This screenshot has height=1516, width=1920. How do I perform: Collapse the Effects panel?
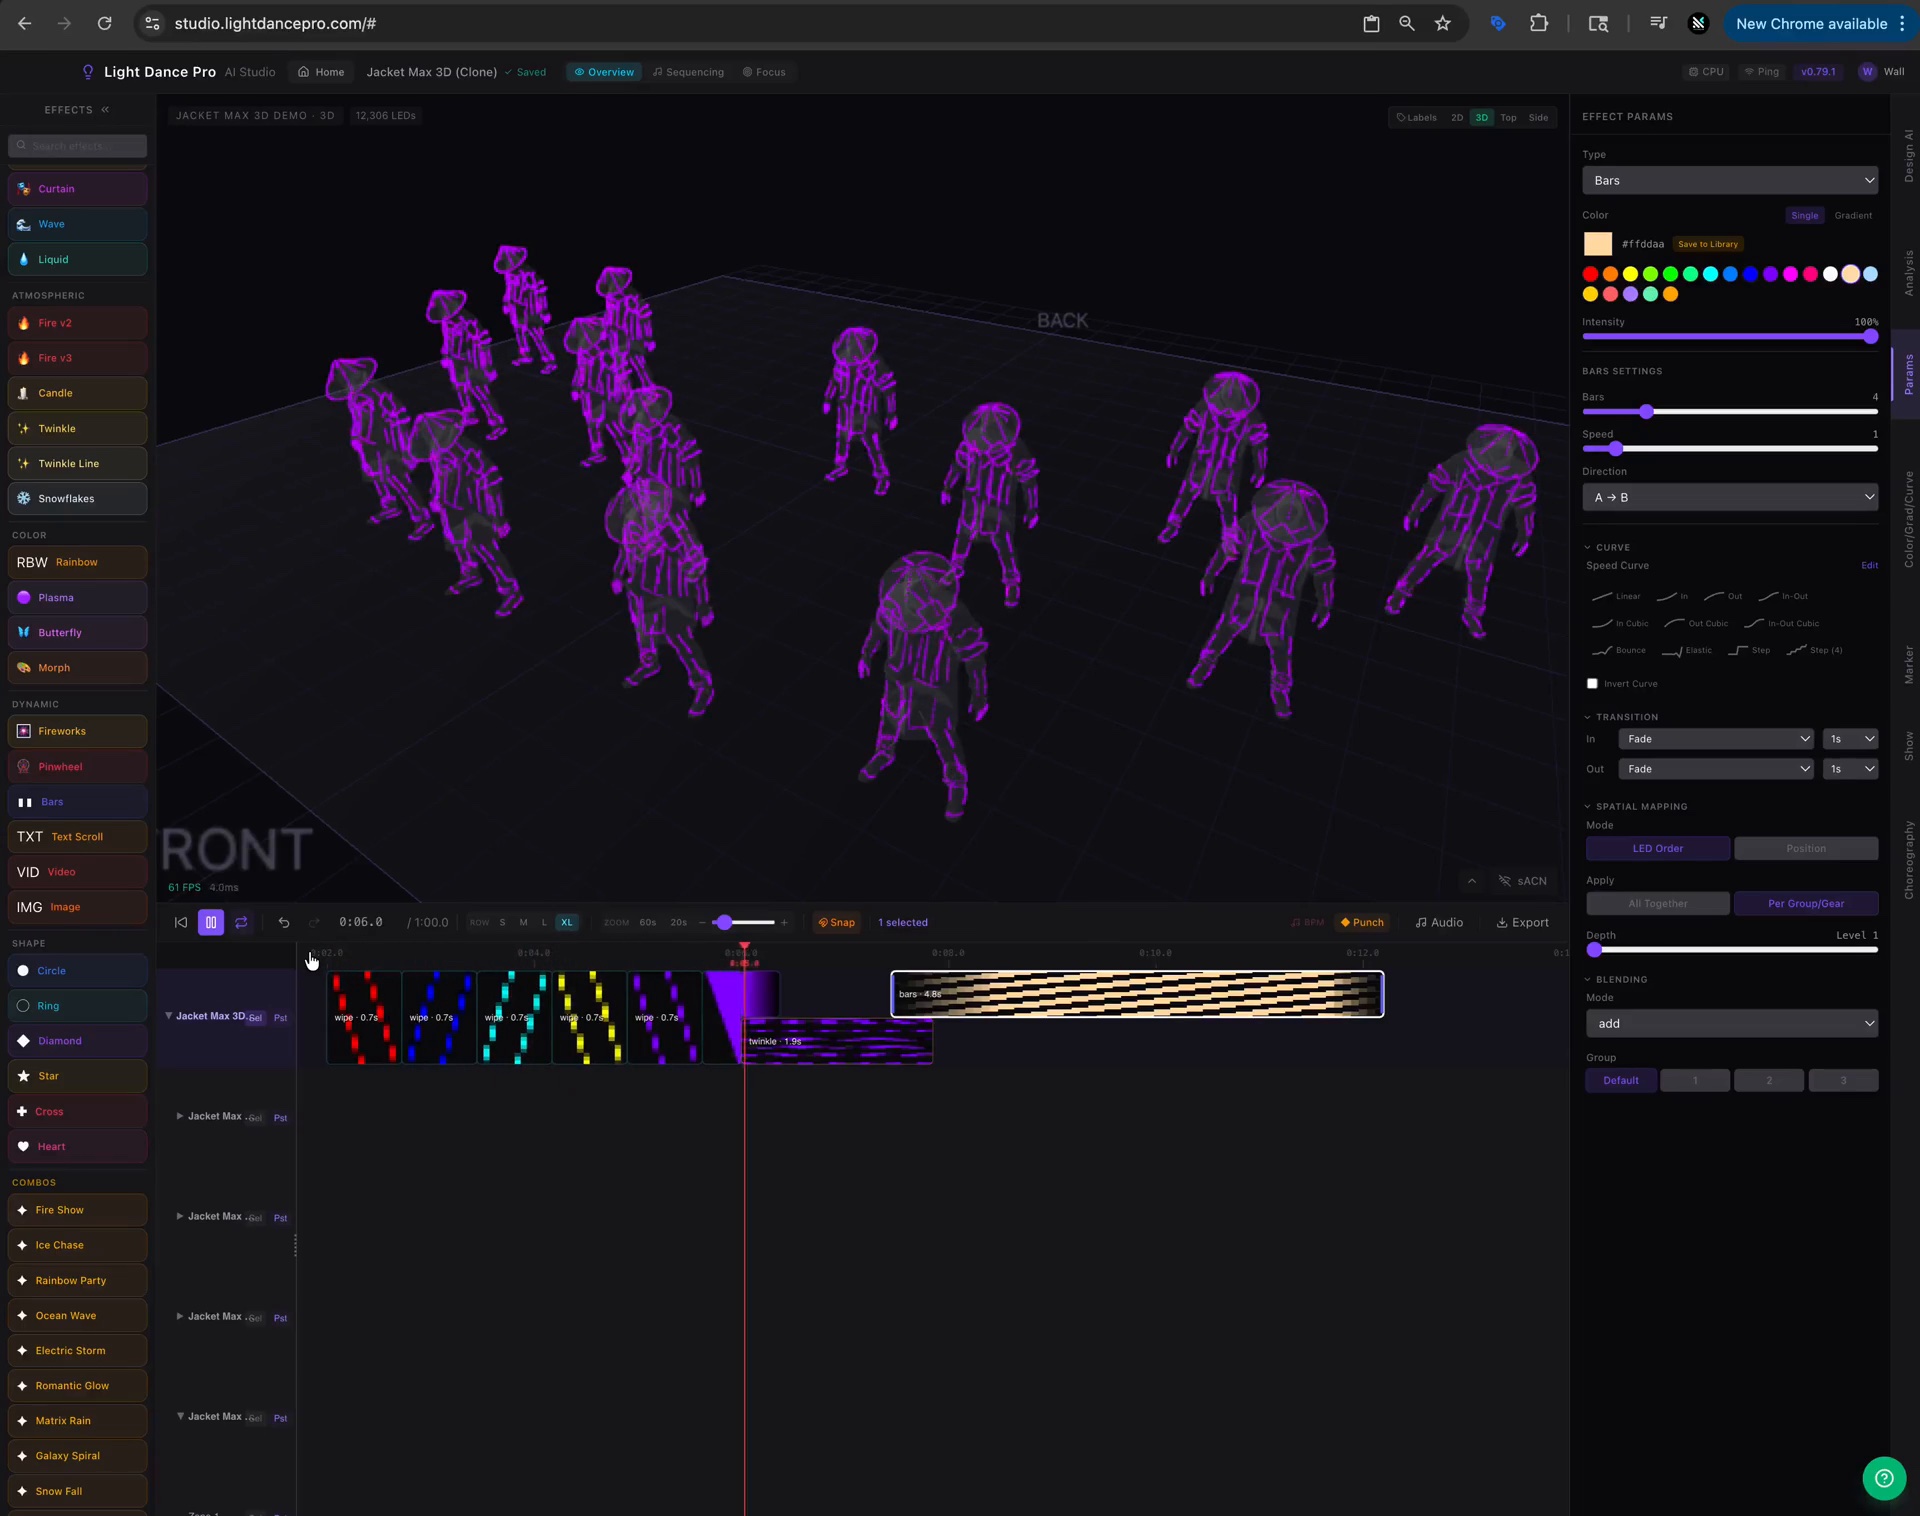(x=105, y=110)
